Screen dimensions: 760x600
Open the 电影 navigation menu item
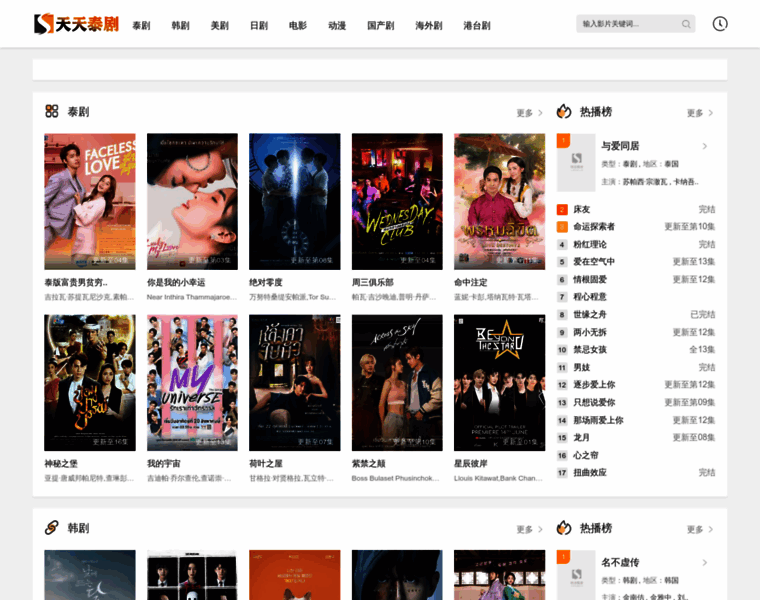[298, 26]
